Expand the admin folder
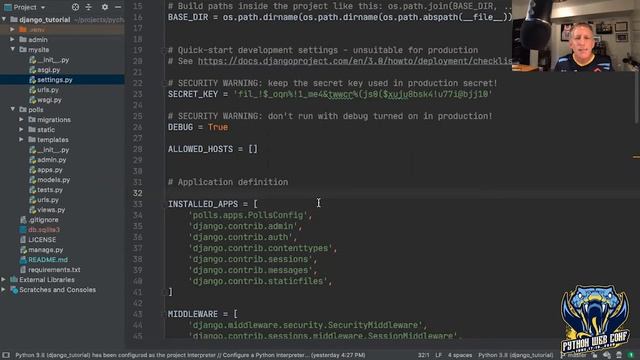Screen dimensions: 640x360 (x=12, y=39)
